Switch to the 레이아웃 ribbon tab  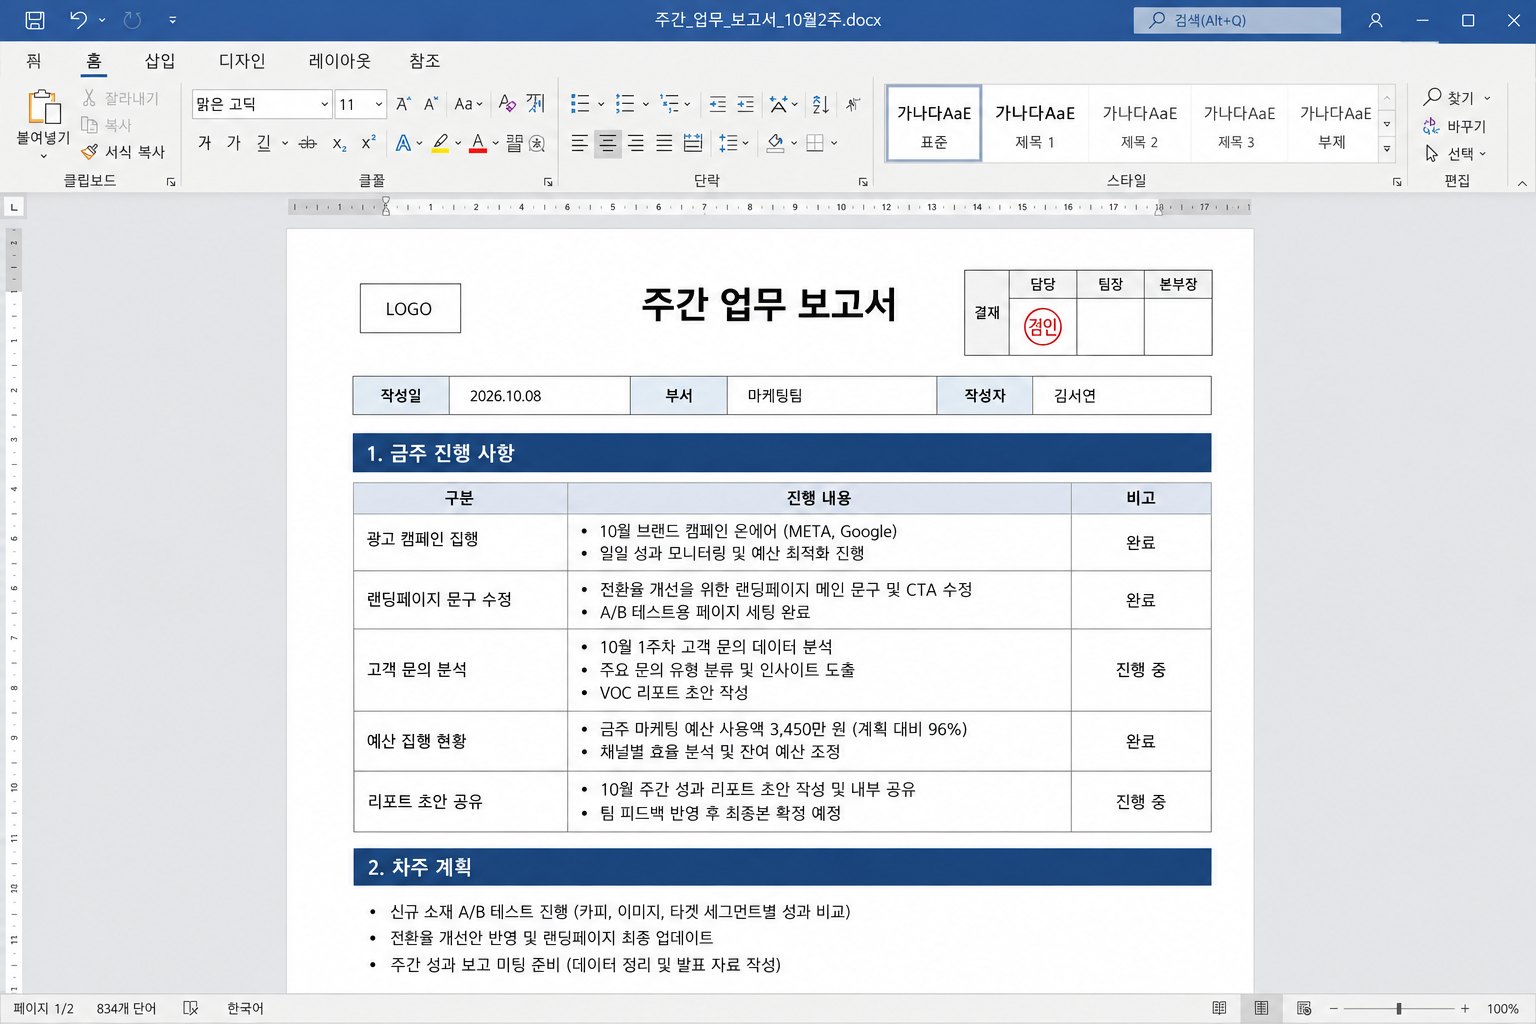point(340,61)
